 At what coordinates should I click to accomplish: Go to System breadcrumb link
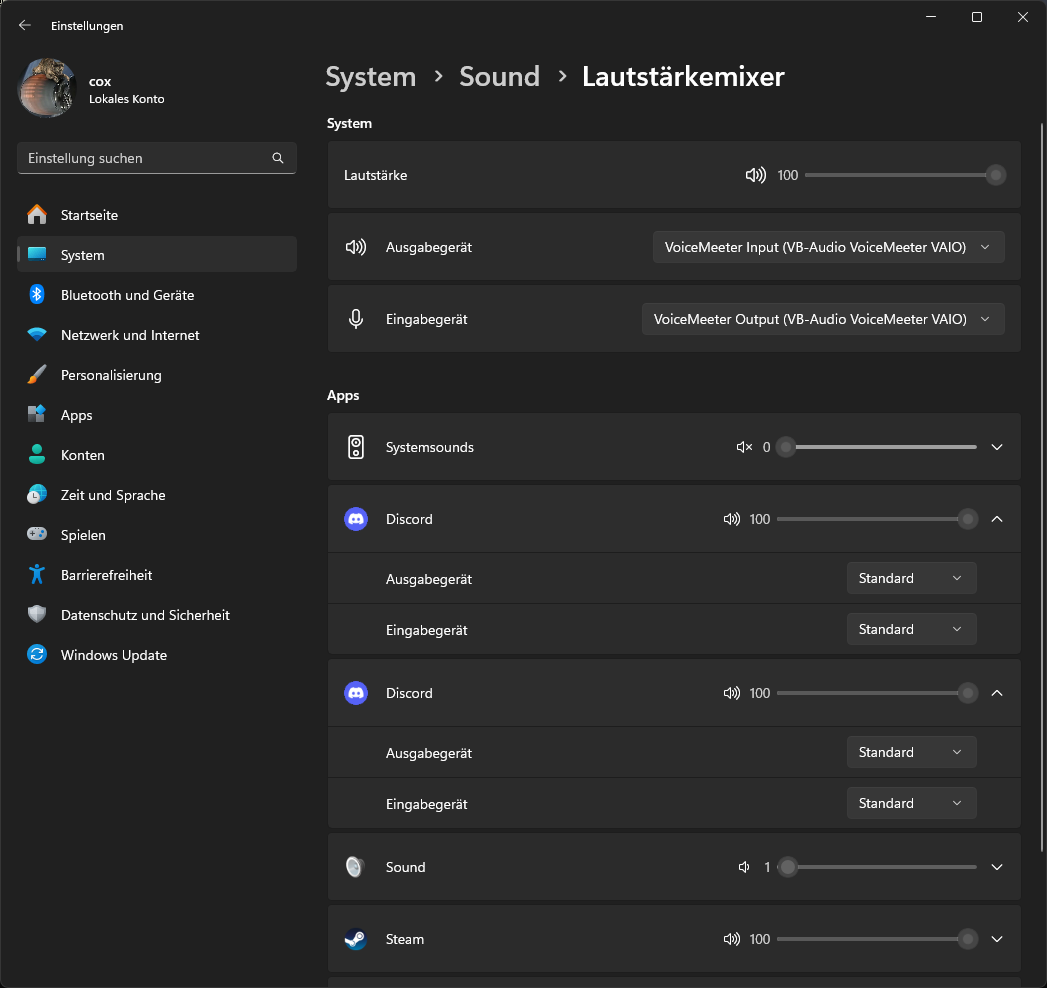pos(370,77)
